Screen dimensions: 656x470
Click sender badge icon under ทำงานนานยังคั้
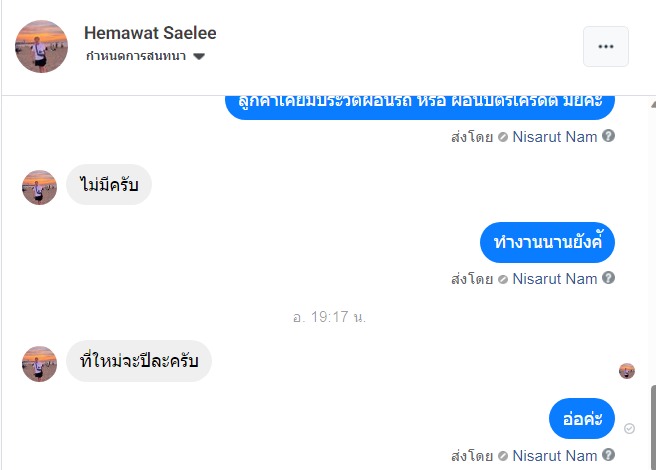click(502, 279)
